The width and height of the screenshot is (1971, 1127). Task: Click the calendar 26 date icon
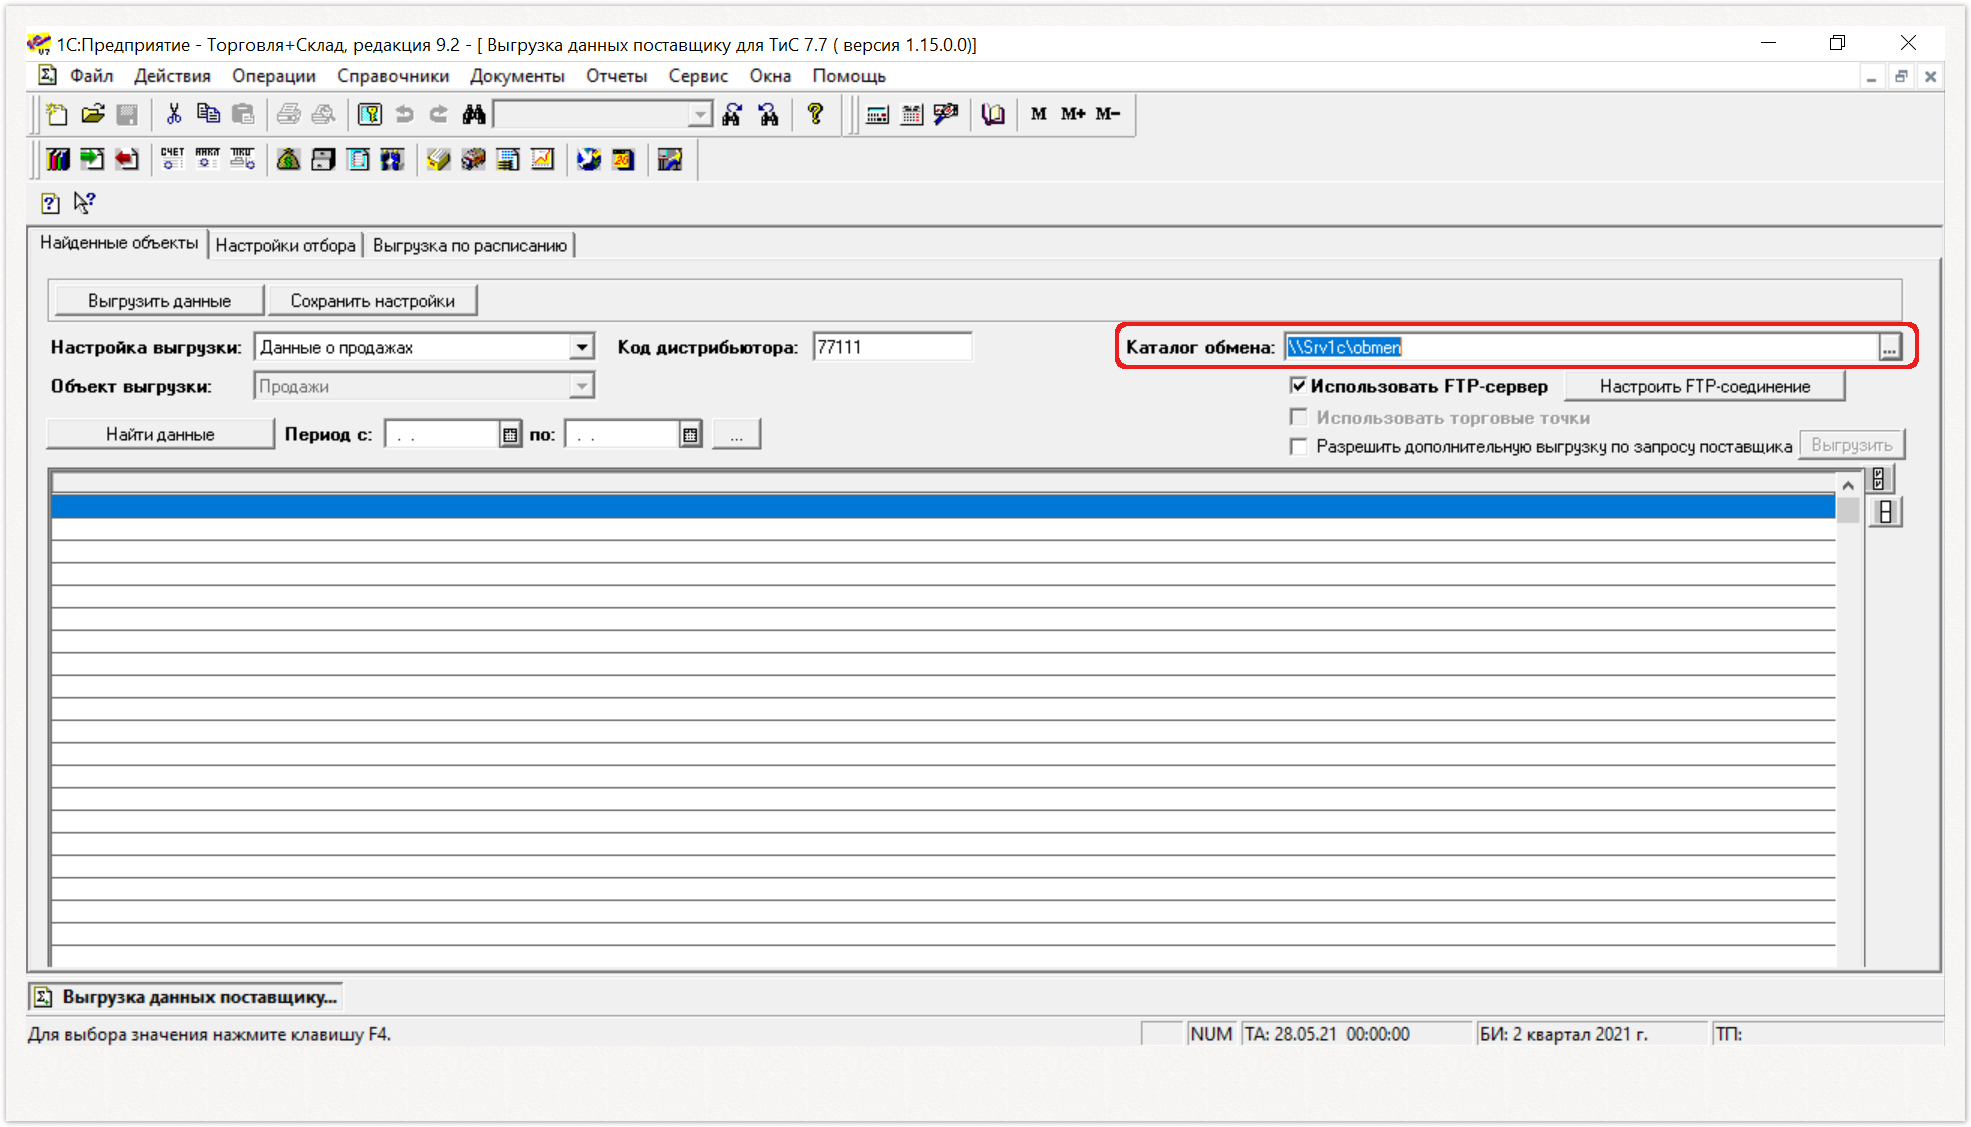(624, 160)
